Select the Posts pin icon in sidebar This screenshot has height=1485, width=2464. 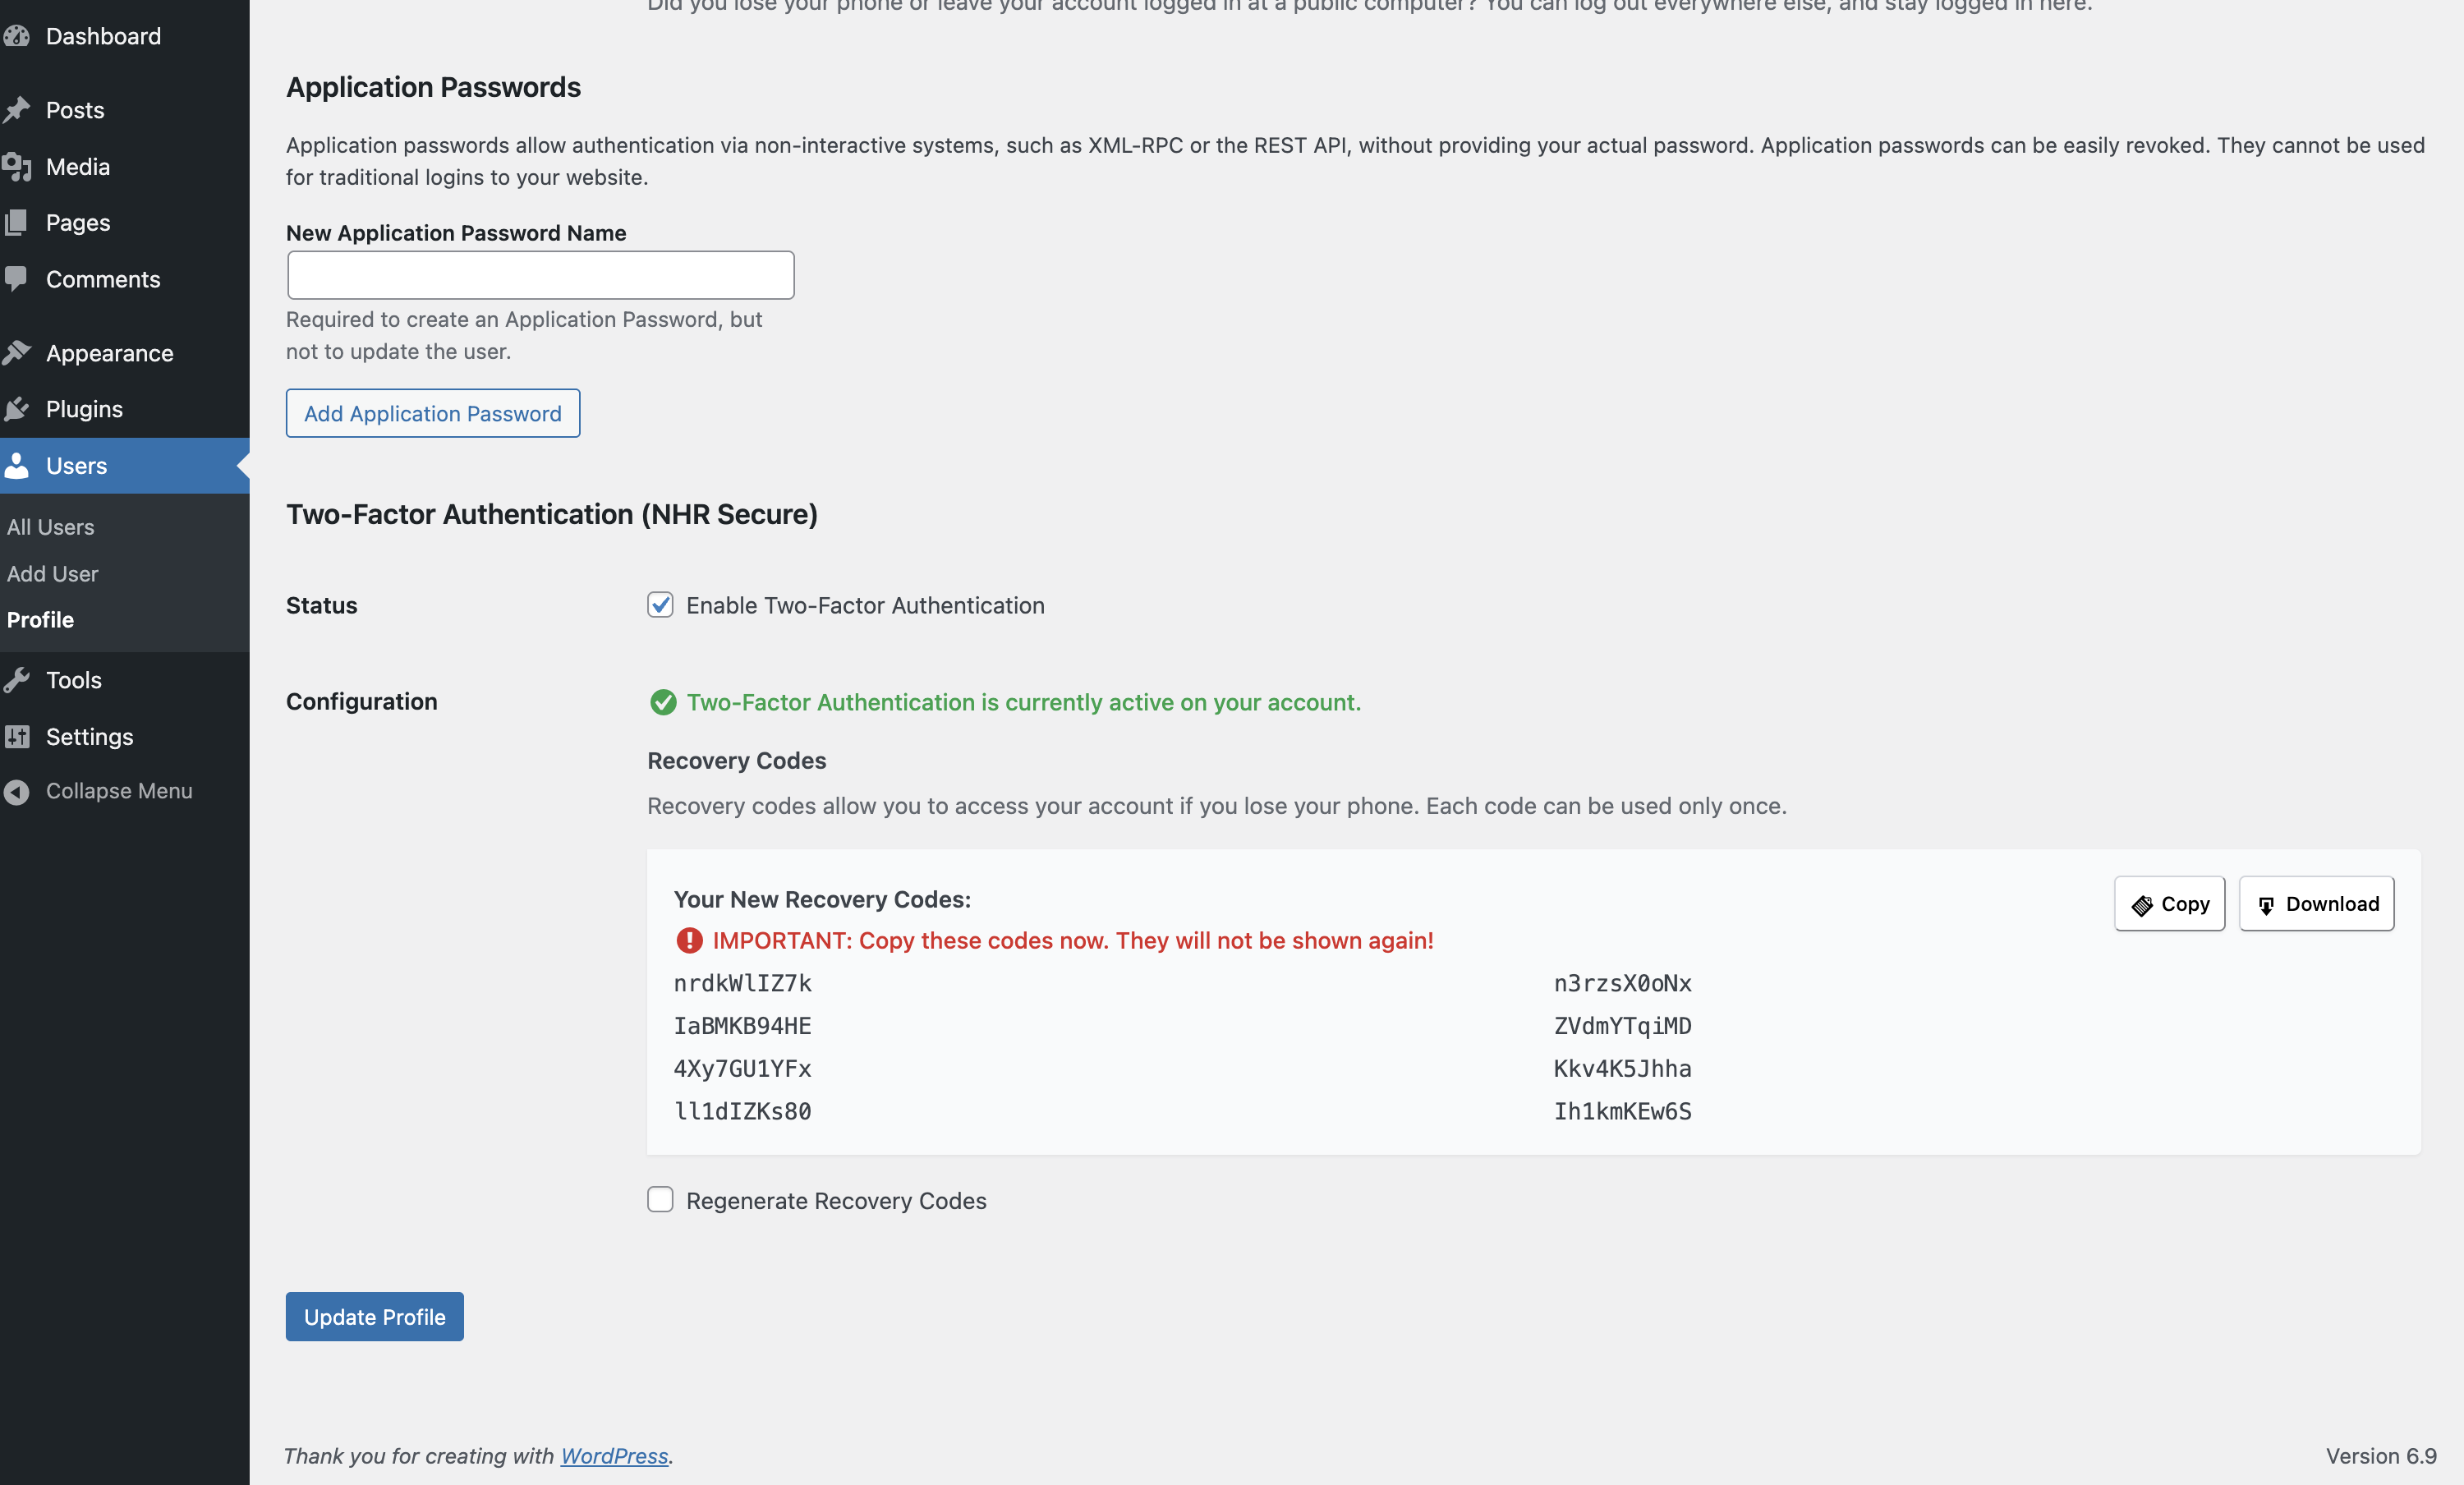(18, 110)
